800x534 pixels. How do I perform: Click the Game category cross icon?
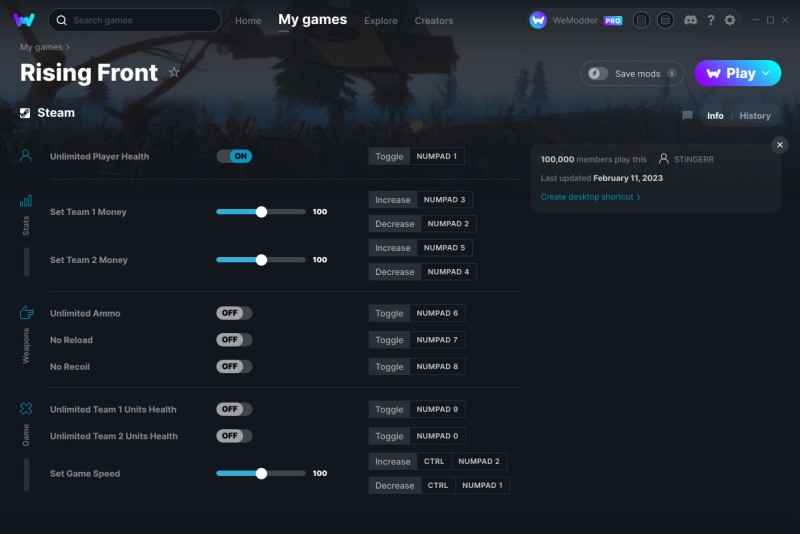tap(26, 409)
